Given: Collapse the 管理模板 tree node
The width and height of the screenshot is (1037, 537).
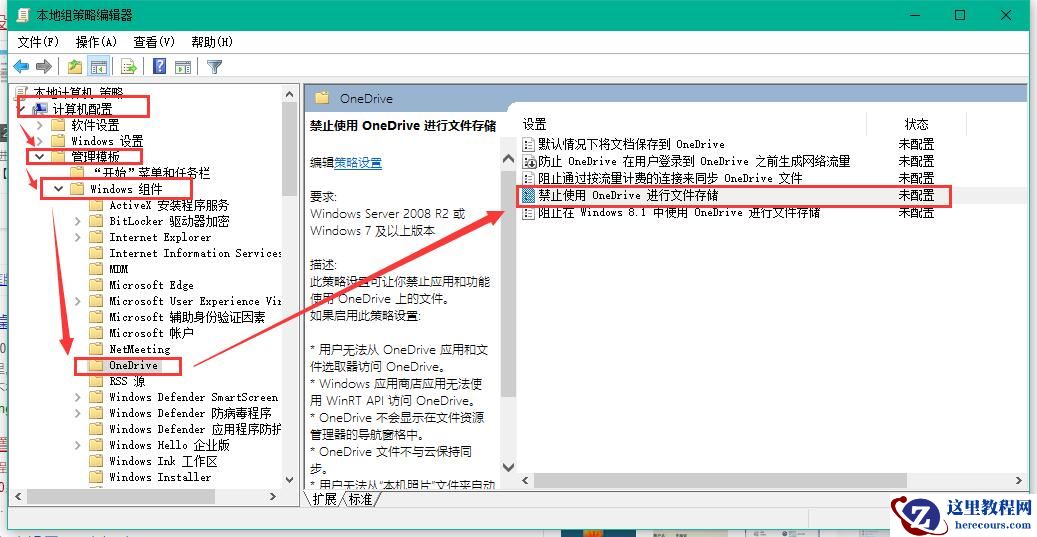Looking at the screenshot, I should [x=40, y=157].
